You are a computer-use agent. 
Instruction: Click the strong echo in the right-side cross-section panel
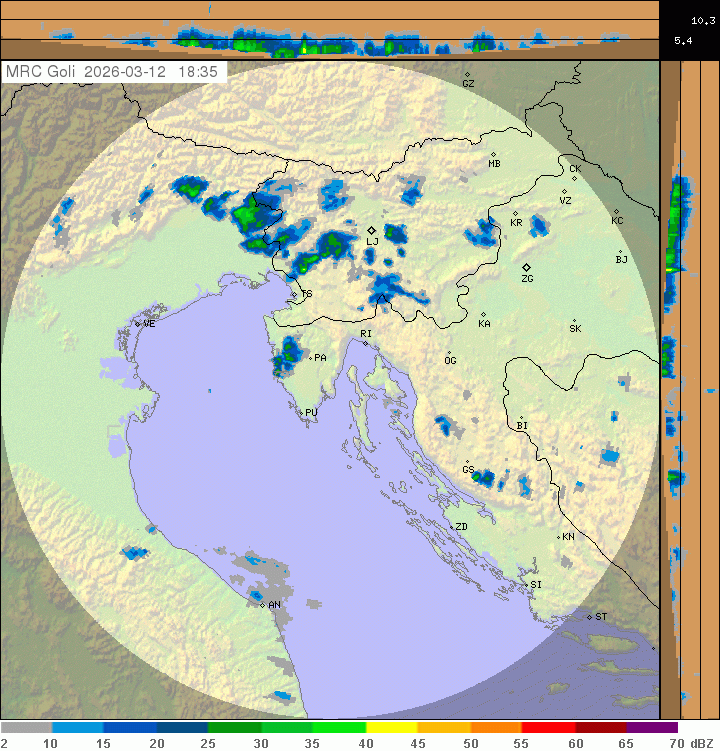coord(676,269)
